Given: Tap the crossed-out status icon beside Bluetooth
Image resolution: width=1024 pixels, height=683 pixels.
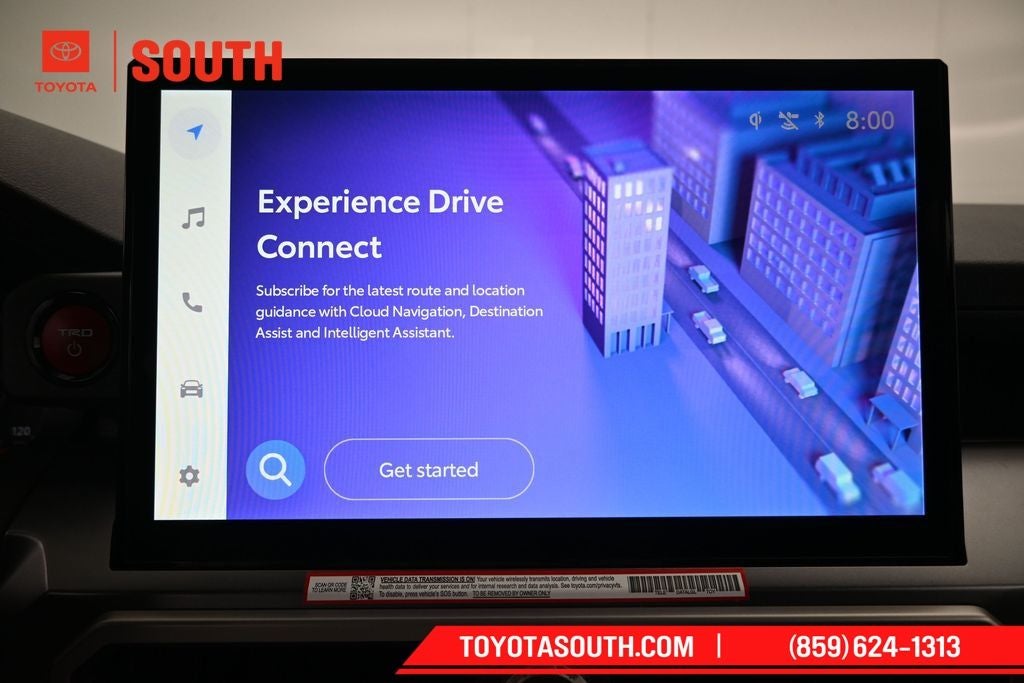Looking at the screenshot, I should 789,120.
